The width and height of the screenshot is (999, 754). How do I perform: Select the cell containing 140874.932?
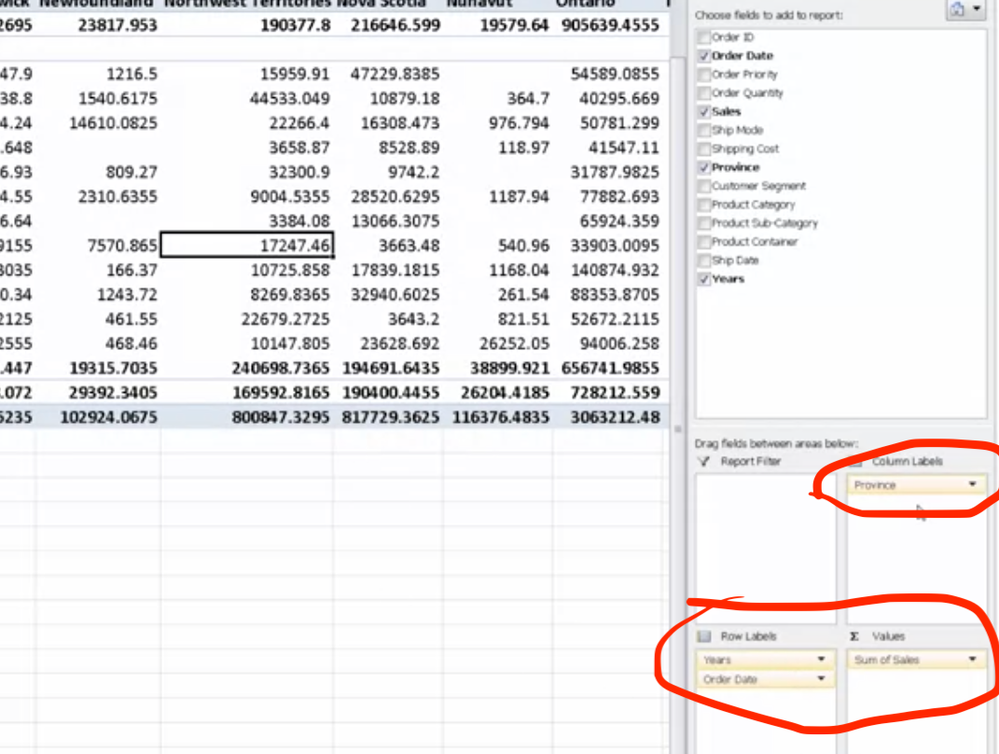coord(608,270)
